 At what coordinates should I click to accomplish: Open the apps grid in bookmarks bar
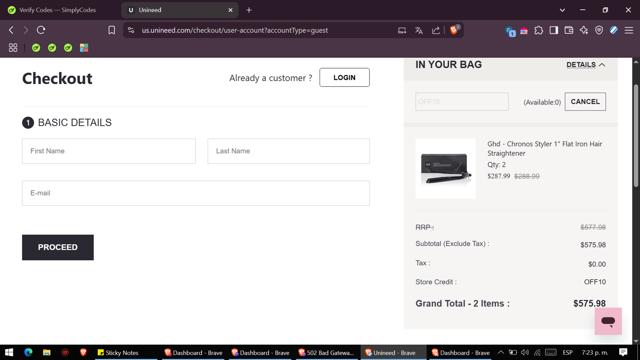pos(13,48)
